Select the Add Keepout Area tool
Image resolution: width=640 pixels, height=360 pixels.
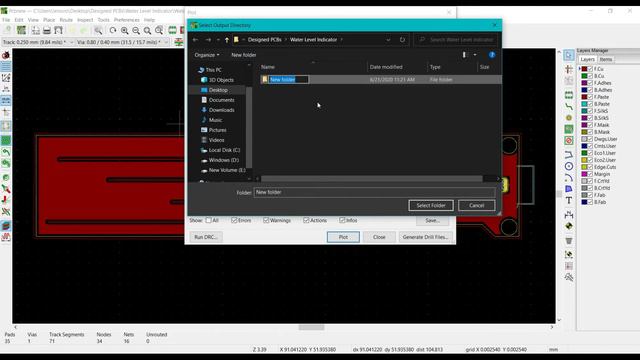(569, 140)
